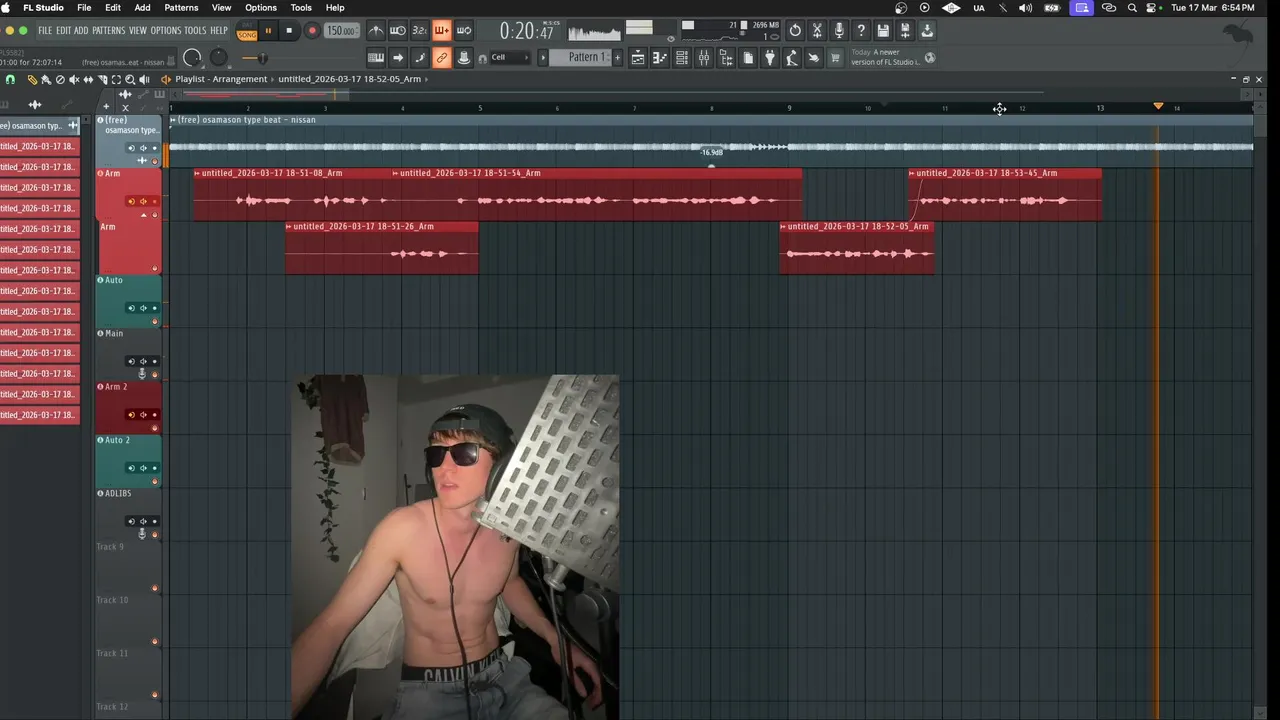The width and height of the screenshot is (1280, 720).
Task: Open the OPTIONS menu in FL Studio toolbar
Action: point(166,31)
